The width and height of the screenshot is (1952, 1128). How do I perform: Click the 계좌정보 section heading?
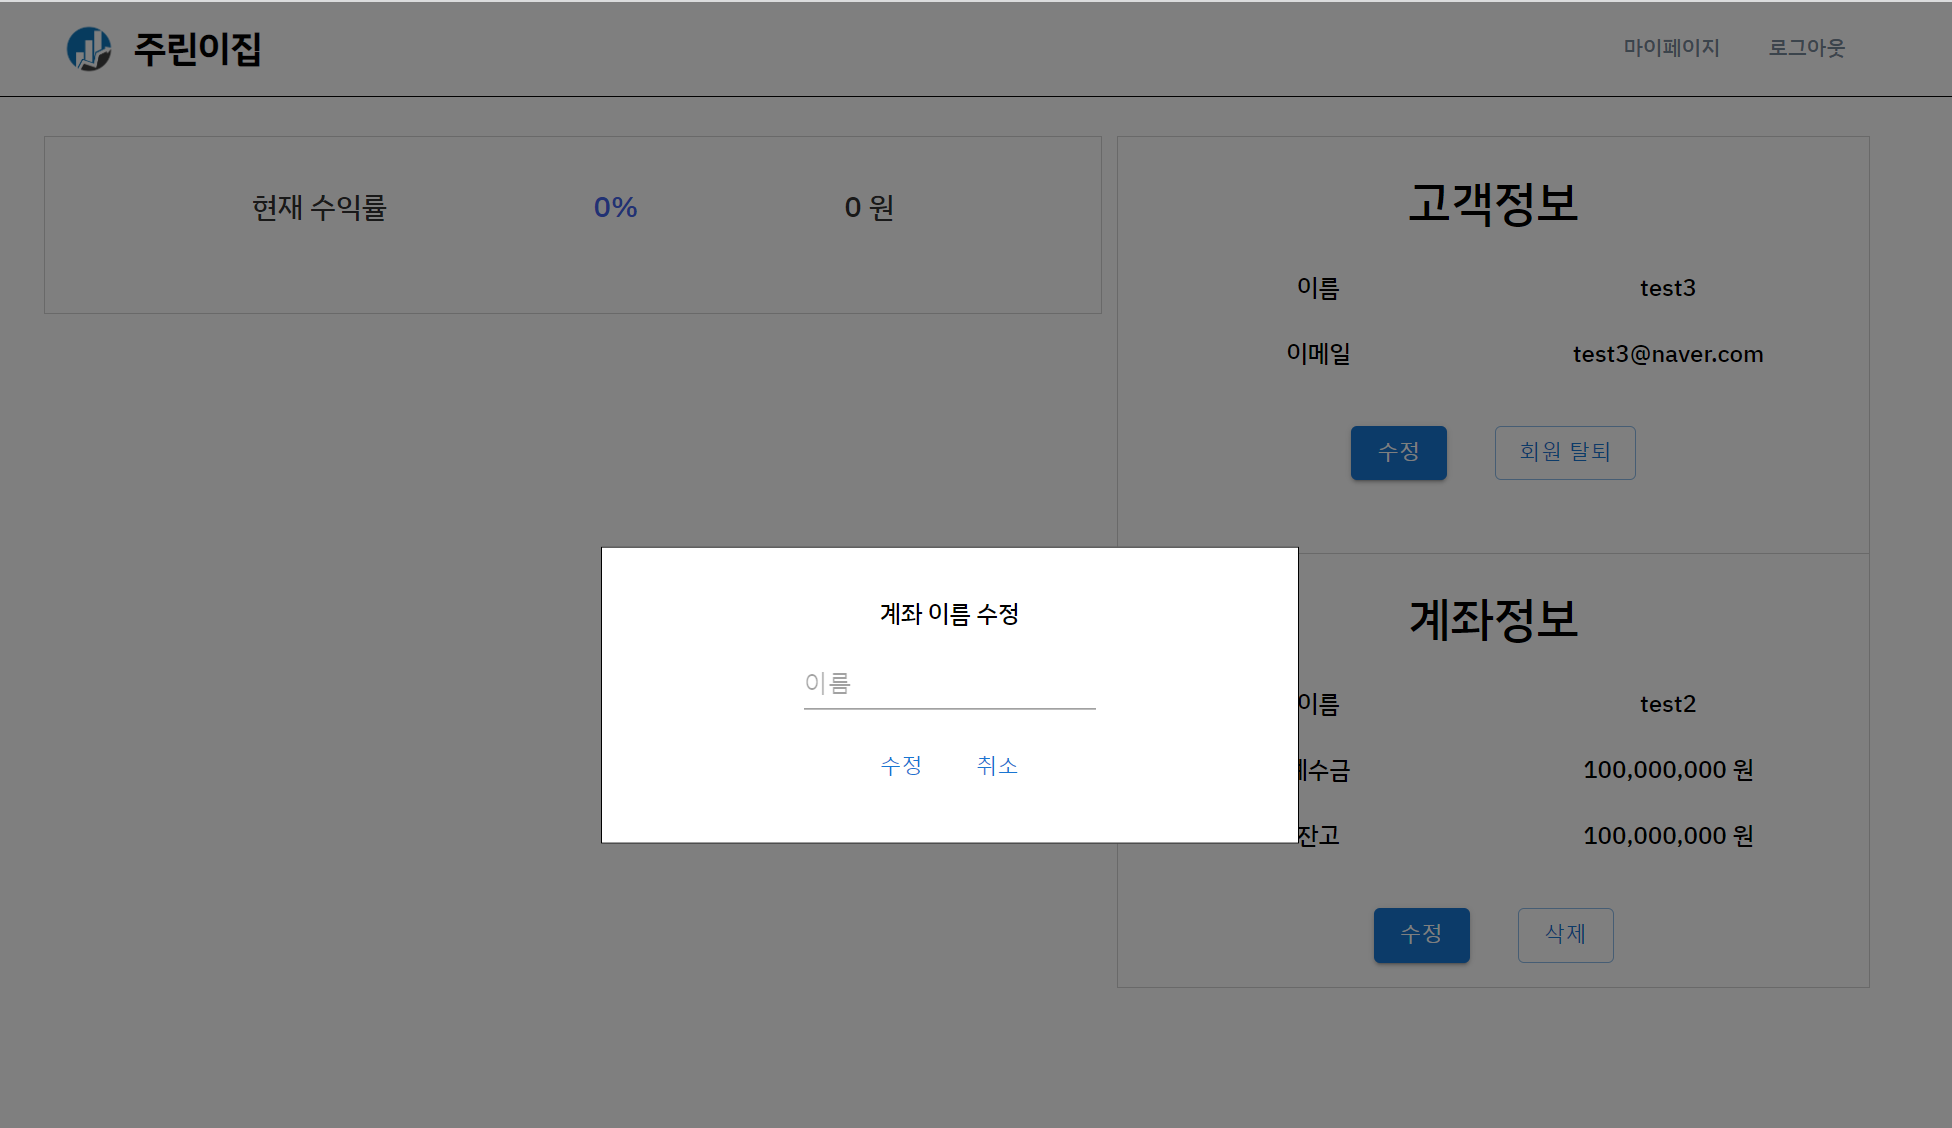(1493, 620)
